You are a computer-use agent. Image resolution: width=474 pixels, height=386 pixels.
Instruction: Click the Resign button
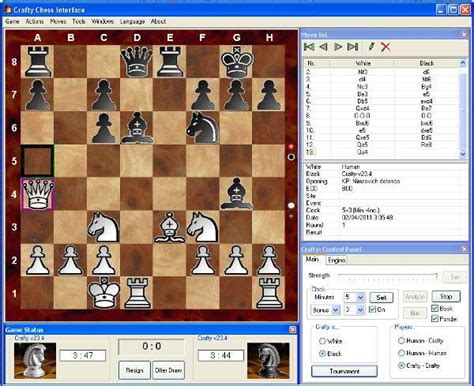134,370
